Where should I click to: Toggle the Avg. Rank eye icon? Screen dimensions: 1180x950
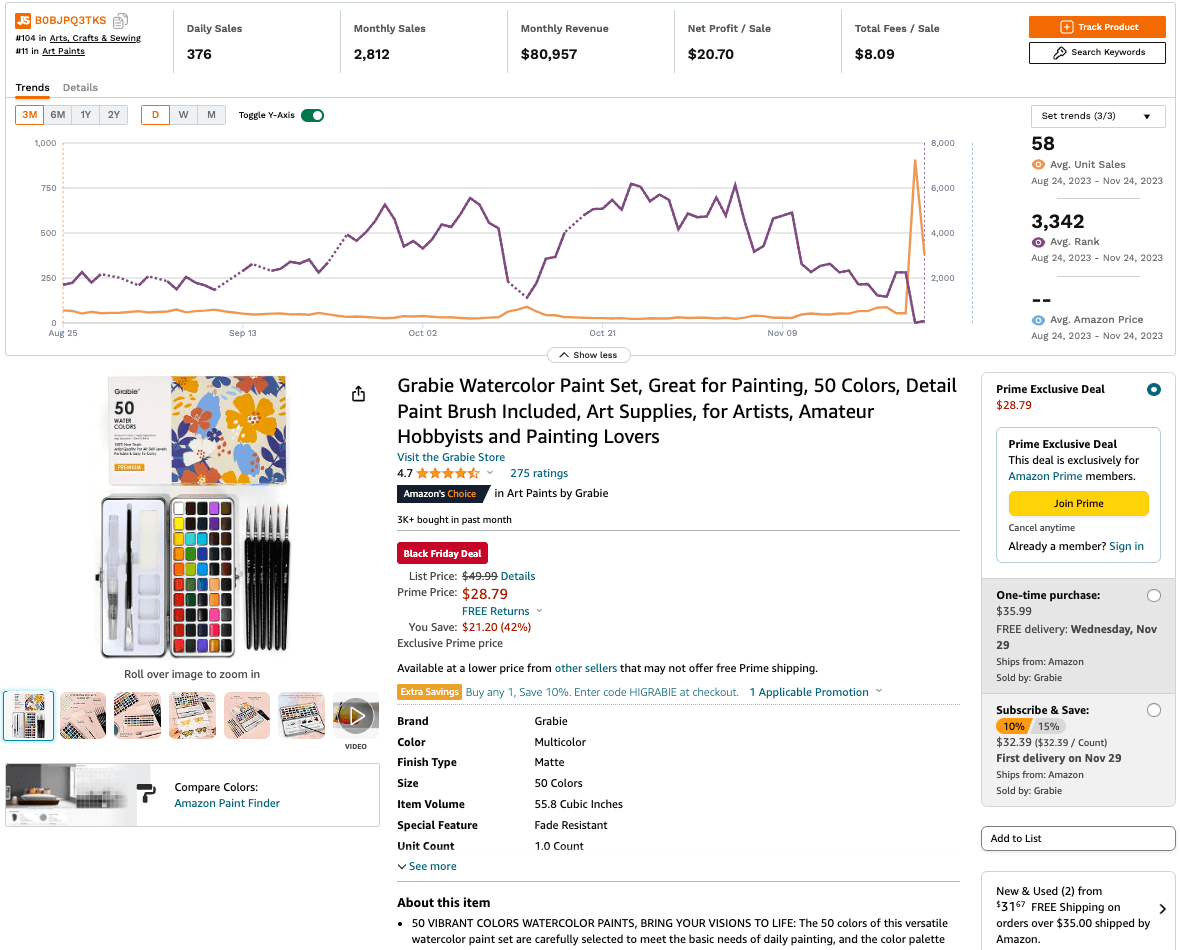(x=1038, y=242)
